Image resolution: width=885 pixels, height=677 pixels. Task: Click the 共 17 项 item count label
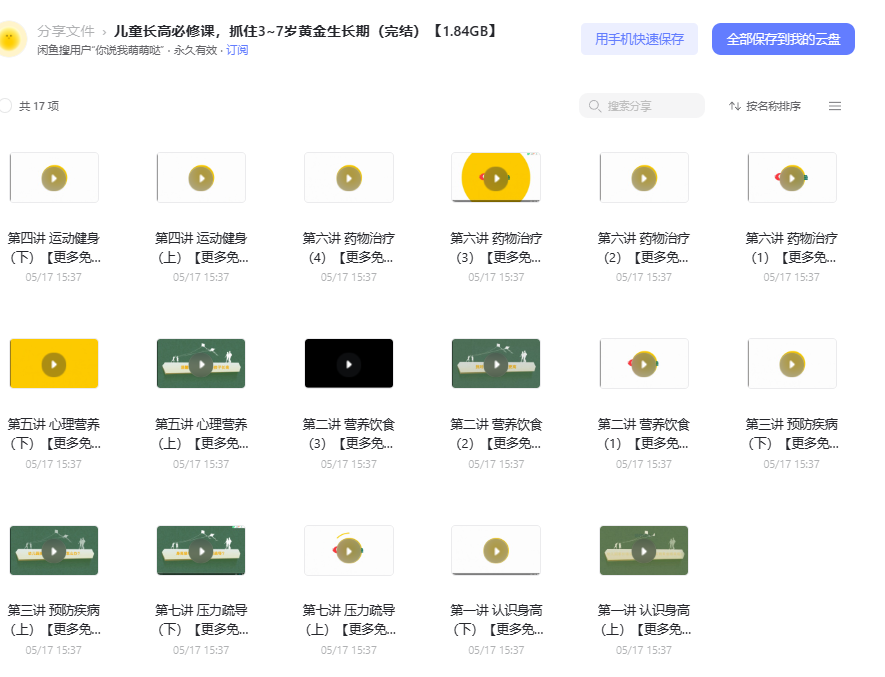point(39,106)
